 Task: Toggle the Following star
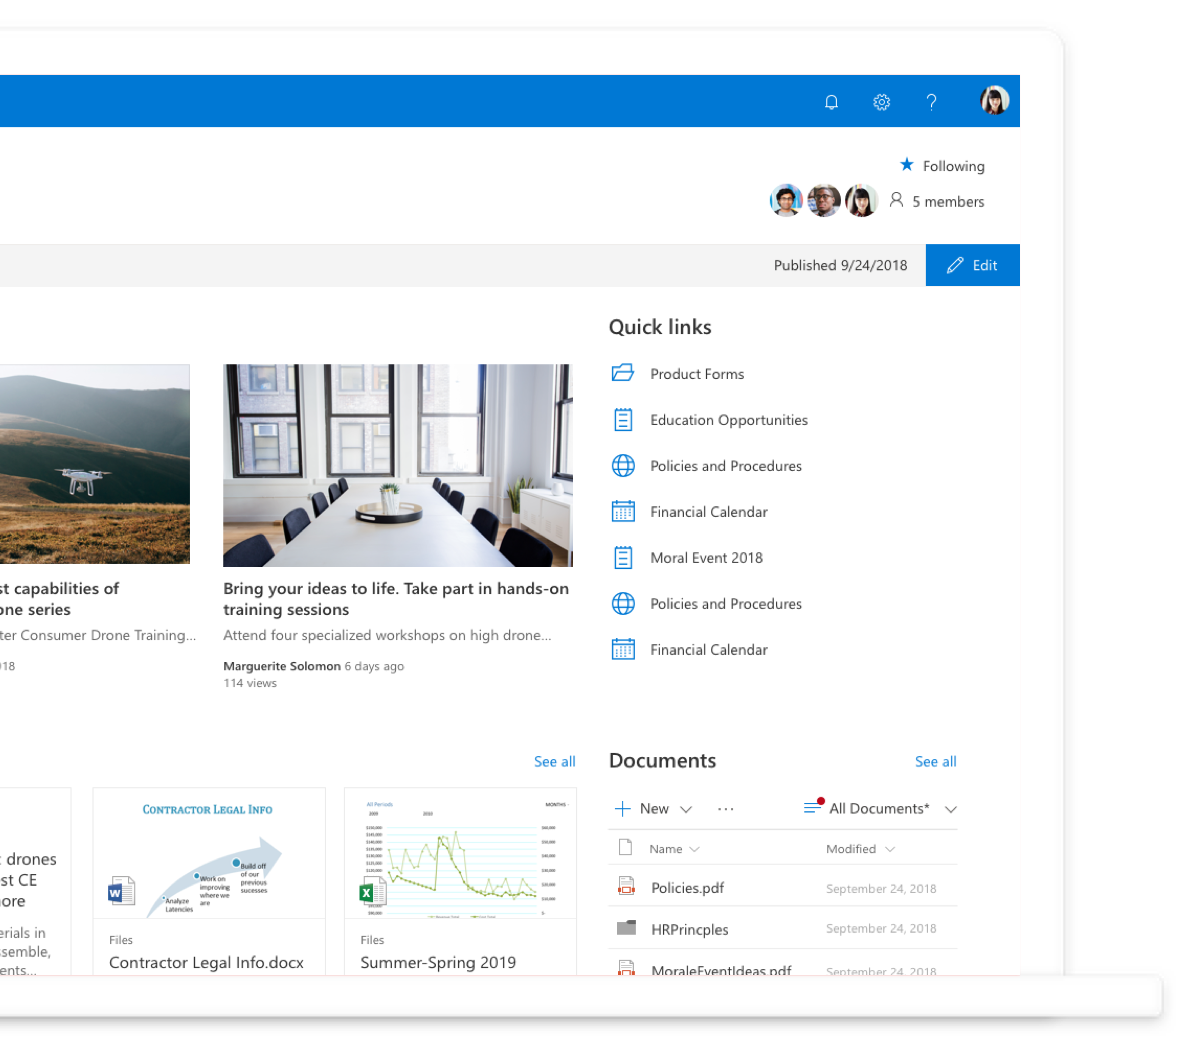tap(907, 165)
